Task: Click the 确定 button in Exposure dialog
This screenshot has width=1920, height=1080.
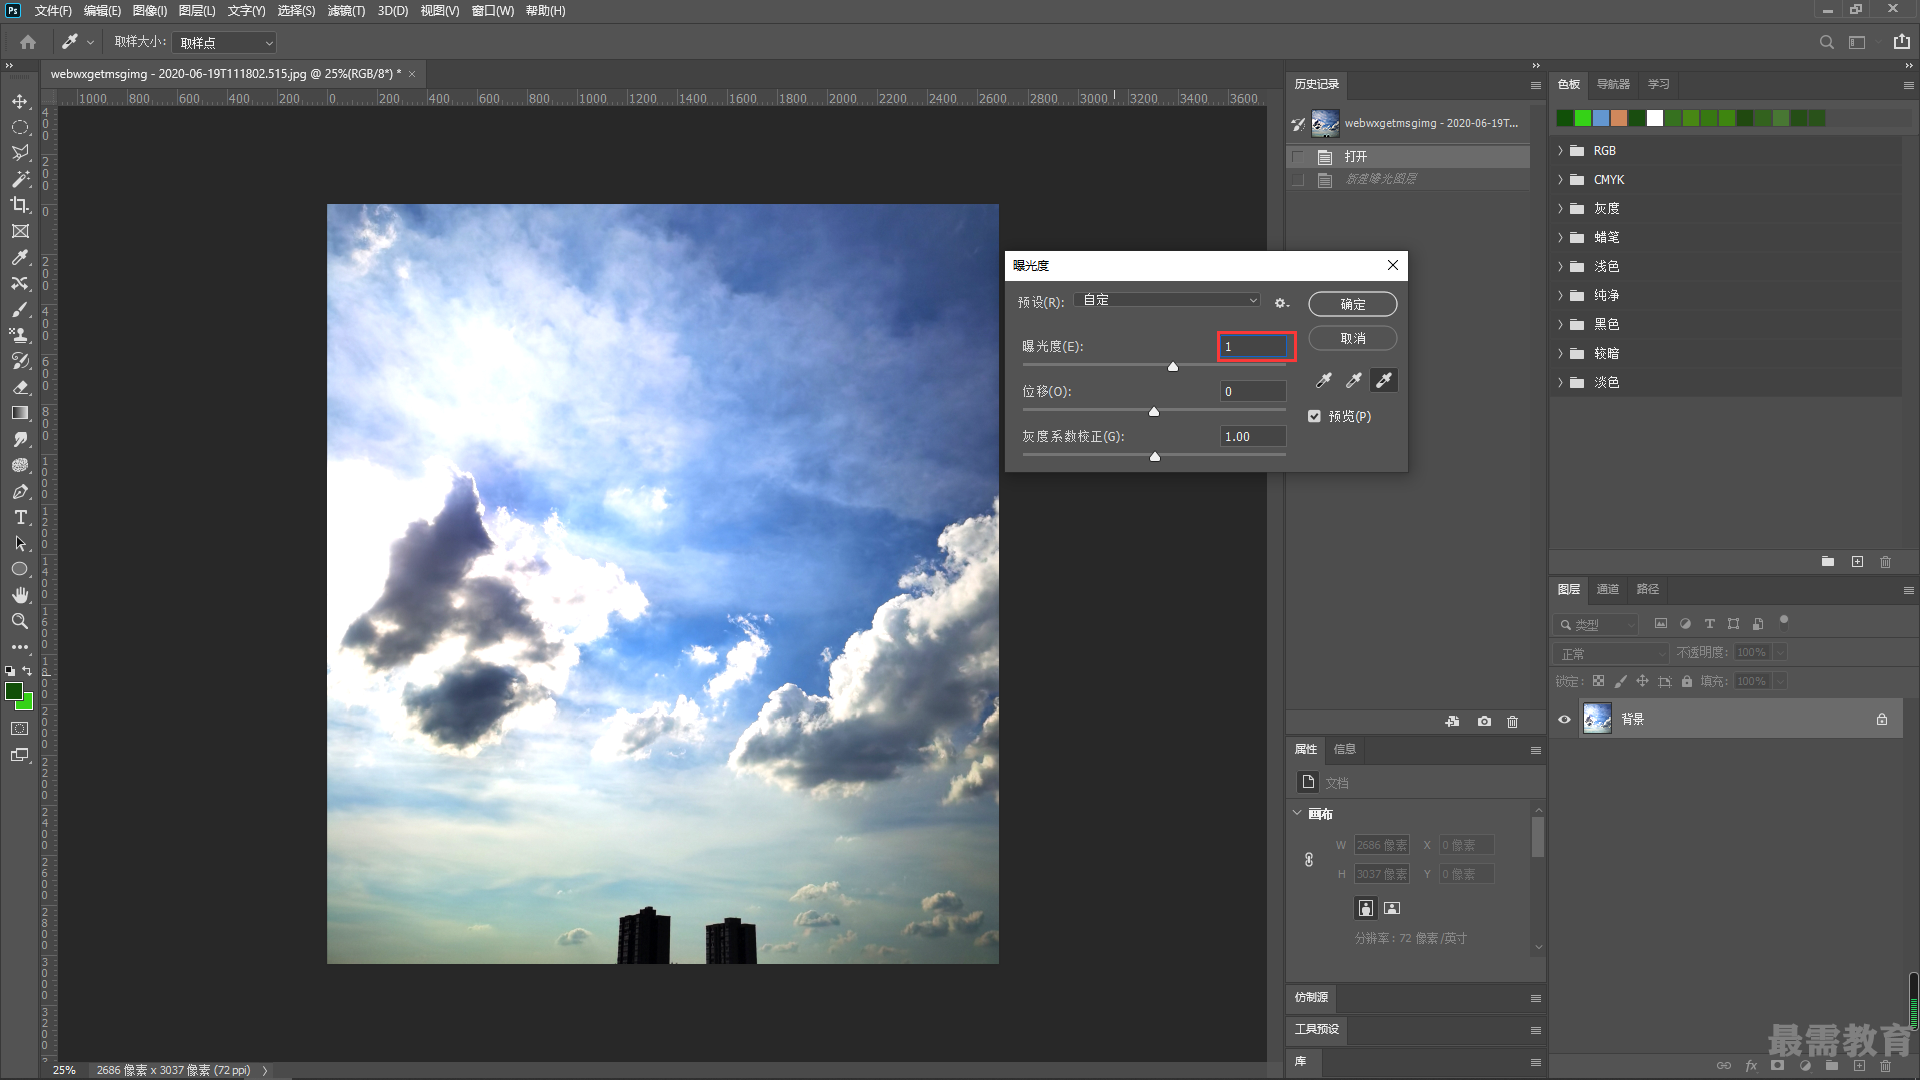Action: (1353, 304)
